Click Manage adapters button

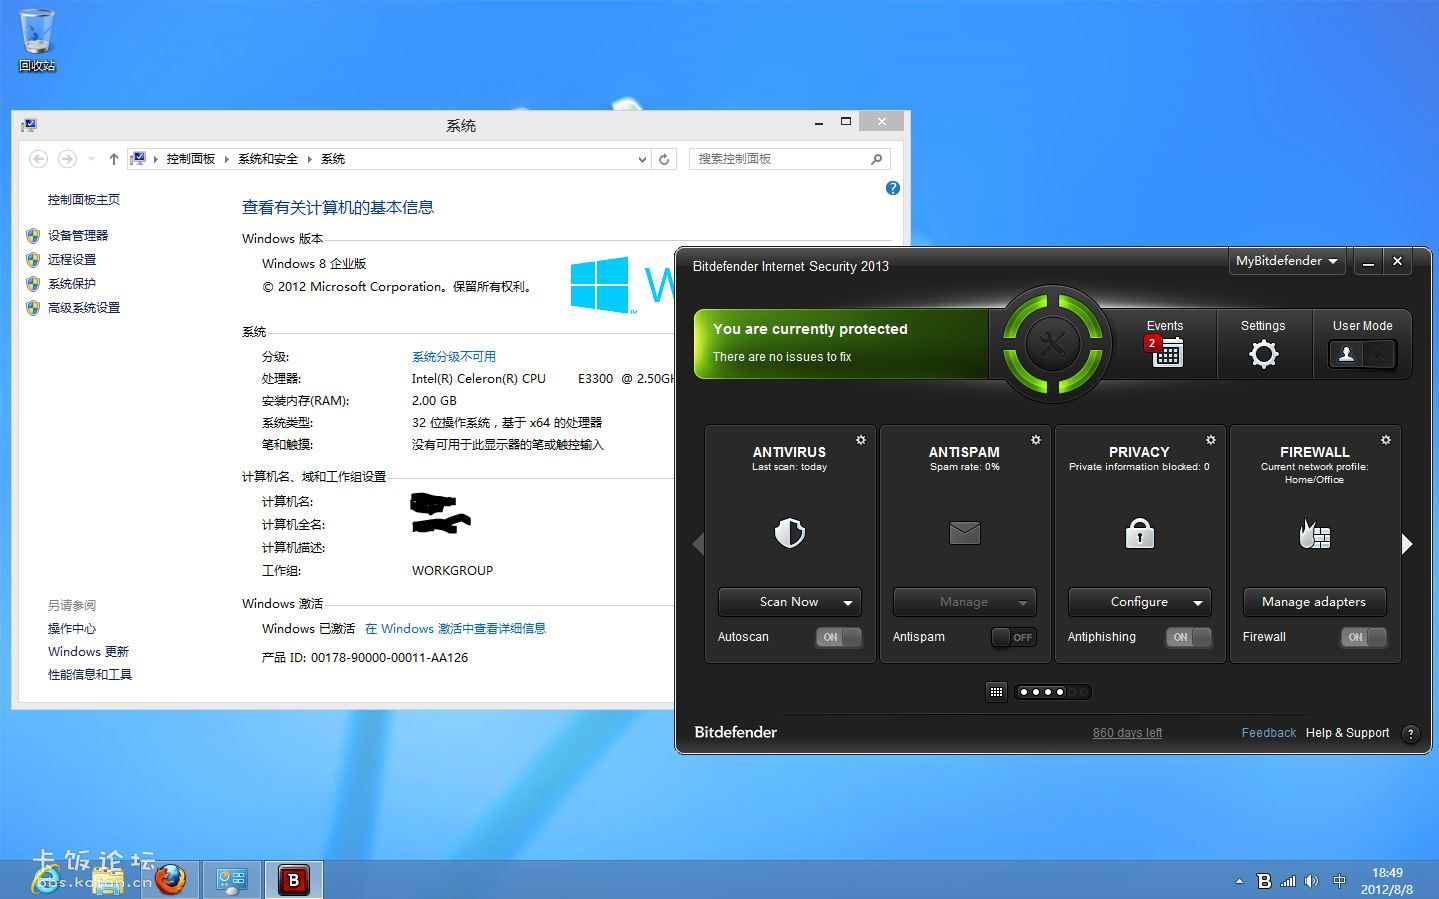coord(1314,602)
